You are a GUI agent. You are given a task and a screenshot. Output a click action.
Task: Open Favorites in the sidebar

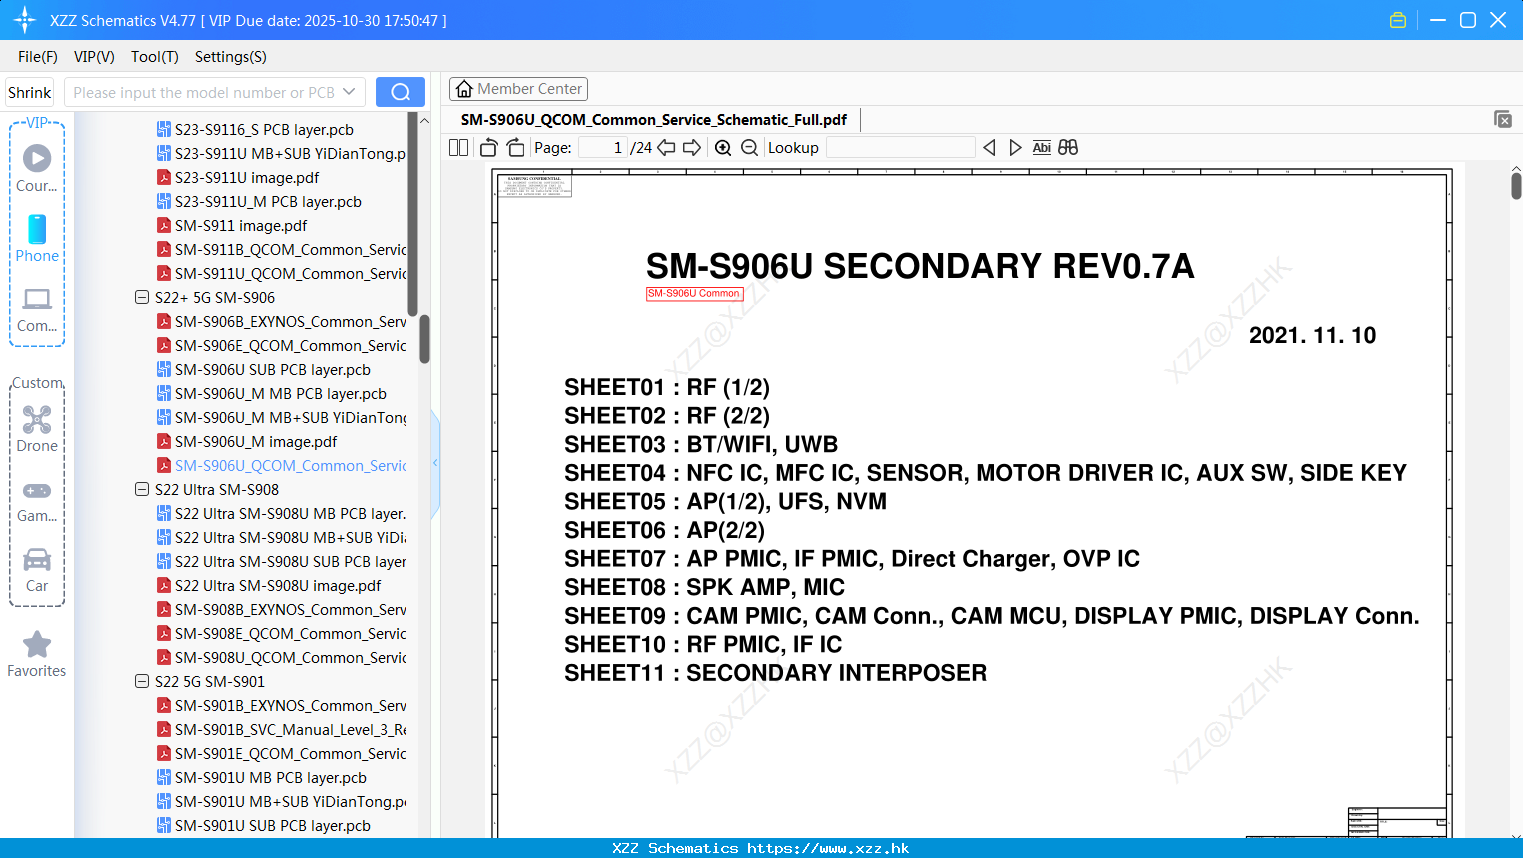[37, 654]
